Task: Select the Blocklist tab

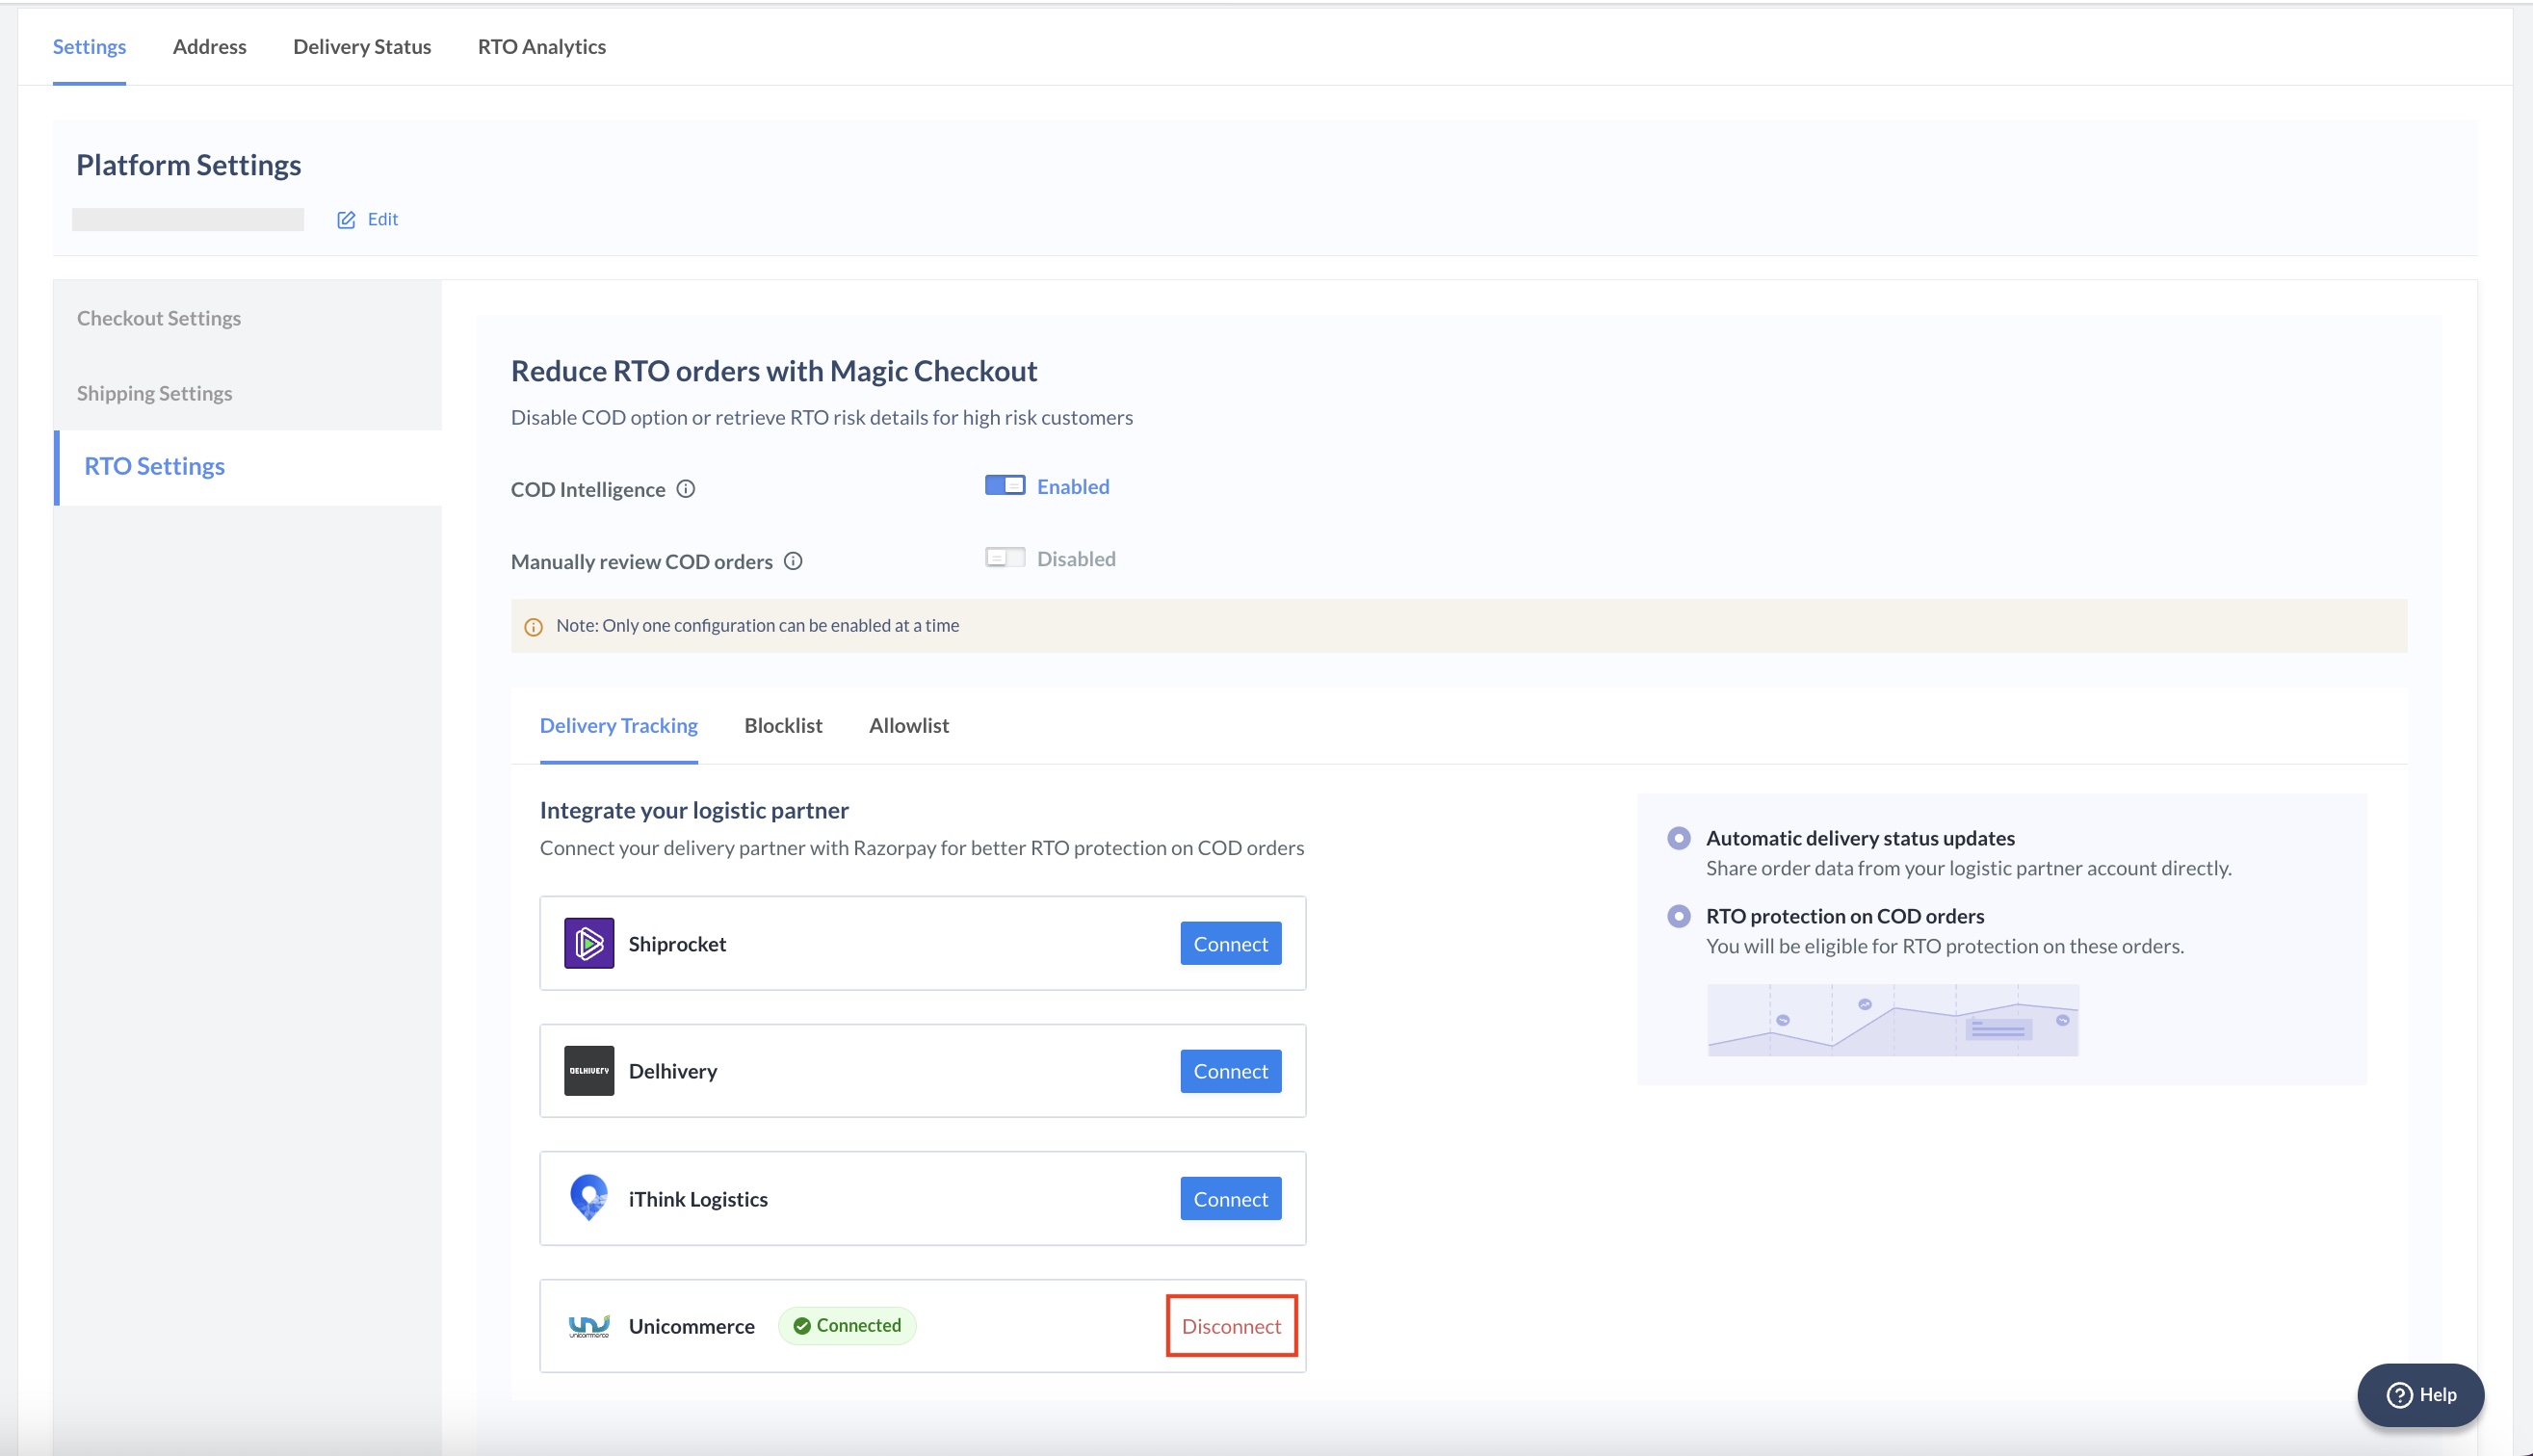Action: coord(783,725)
